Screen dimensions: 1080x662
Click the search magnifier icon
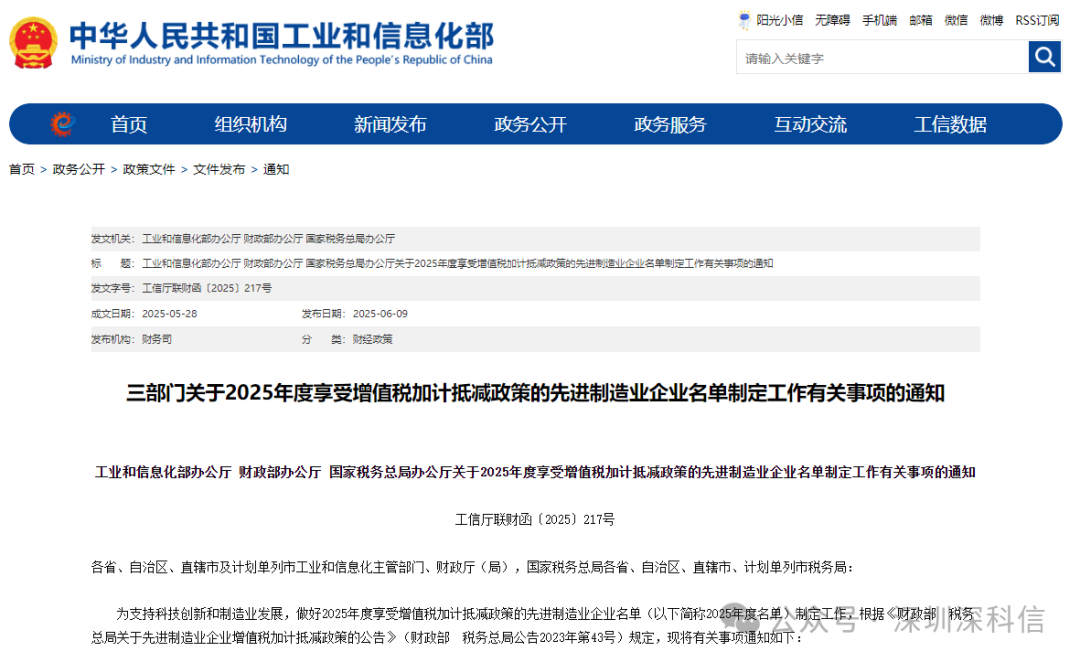1044,57
